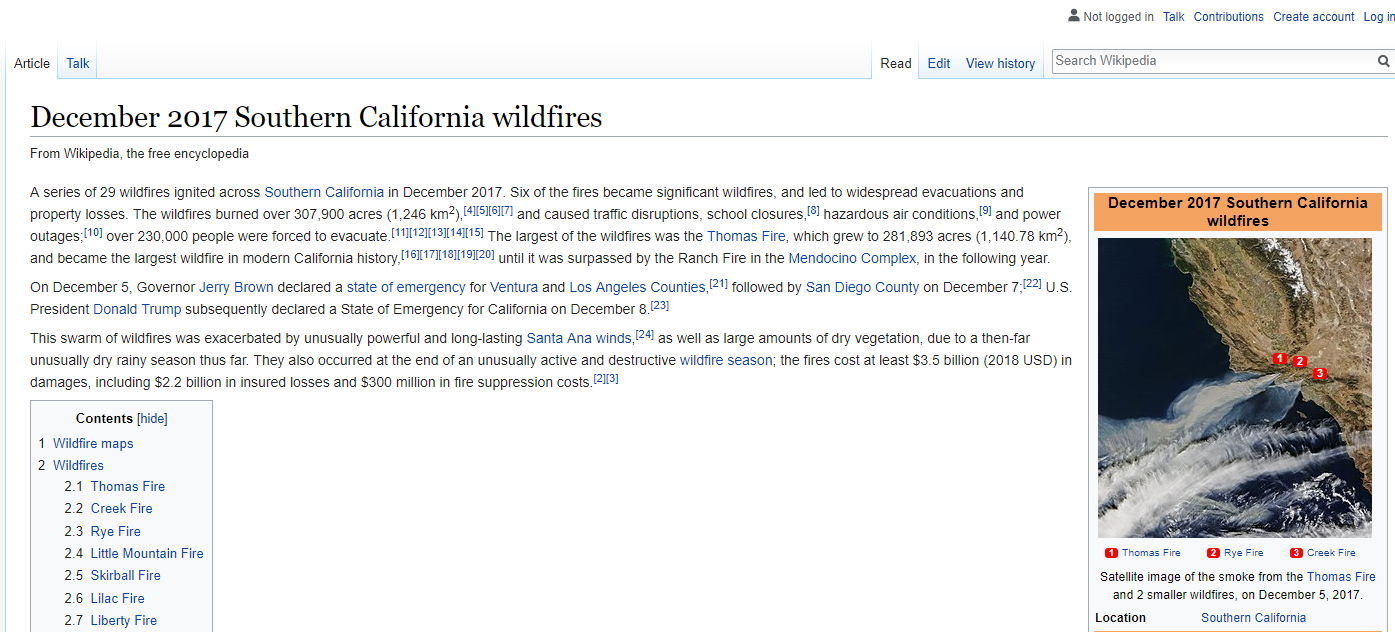Jump to Liberty Fire subsection

pos(124,621)
